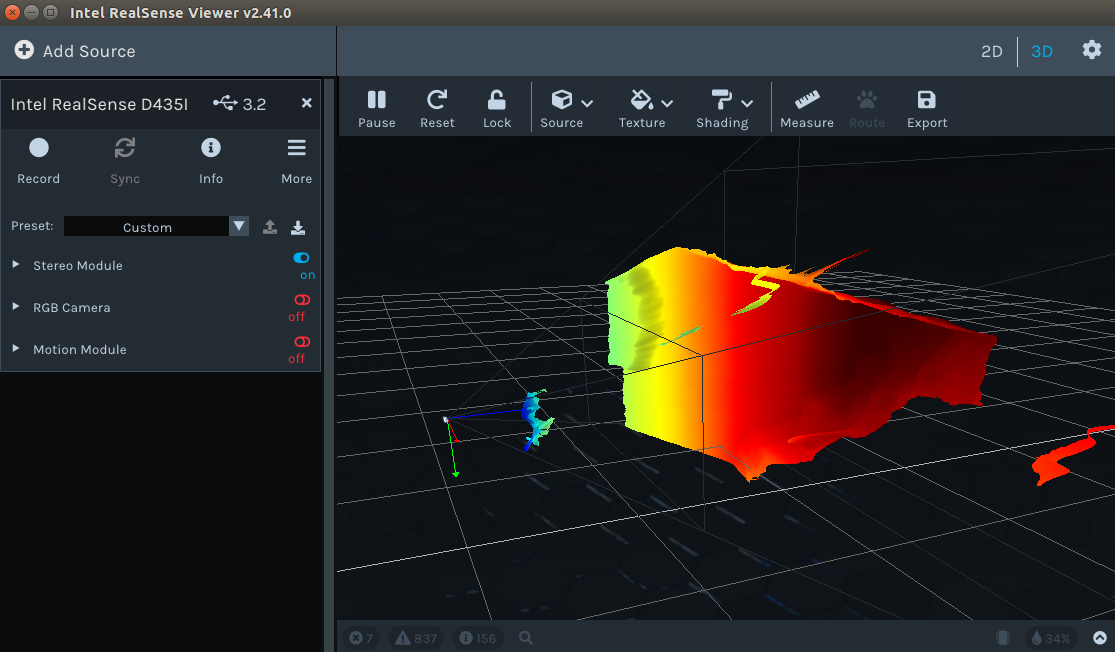Expand the Motion Module section
The image size is (1115, 652).
point(16,348)
